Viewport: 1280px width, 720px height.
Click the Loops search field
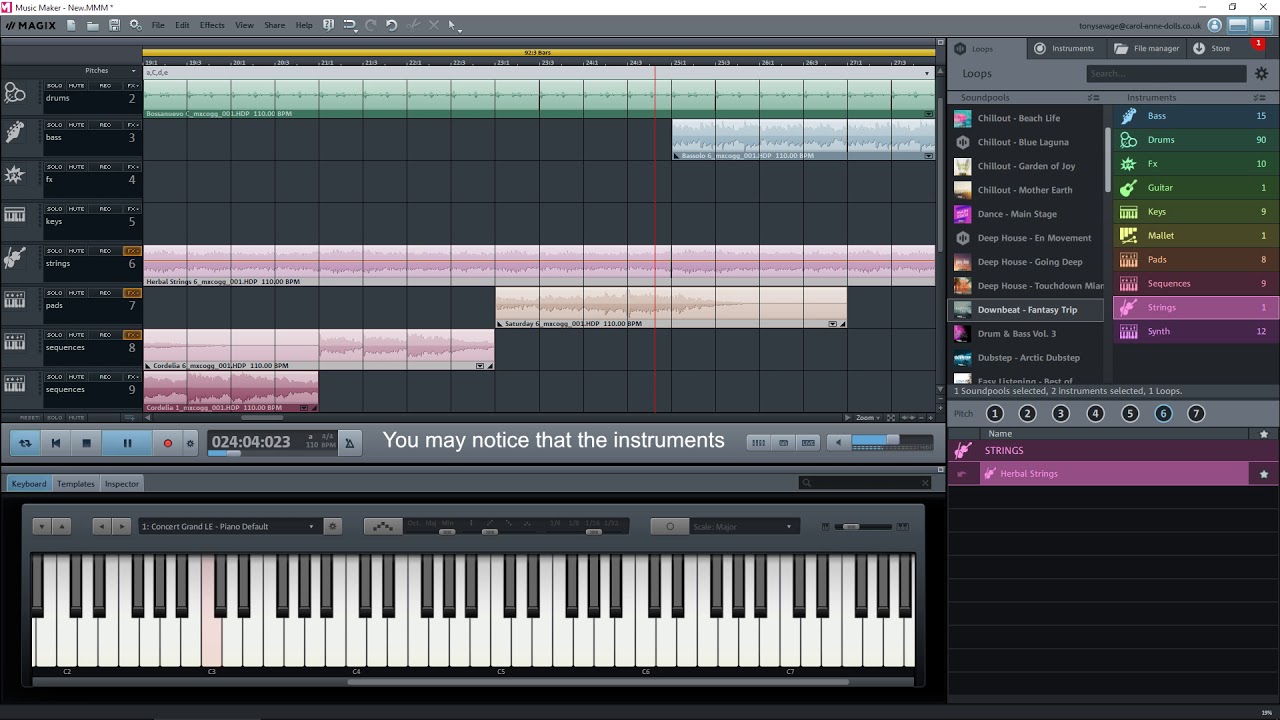(x=1166, y=73)
